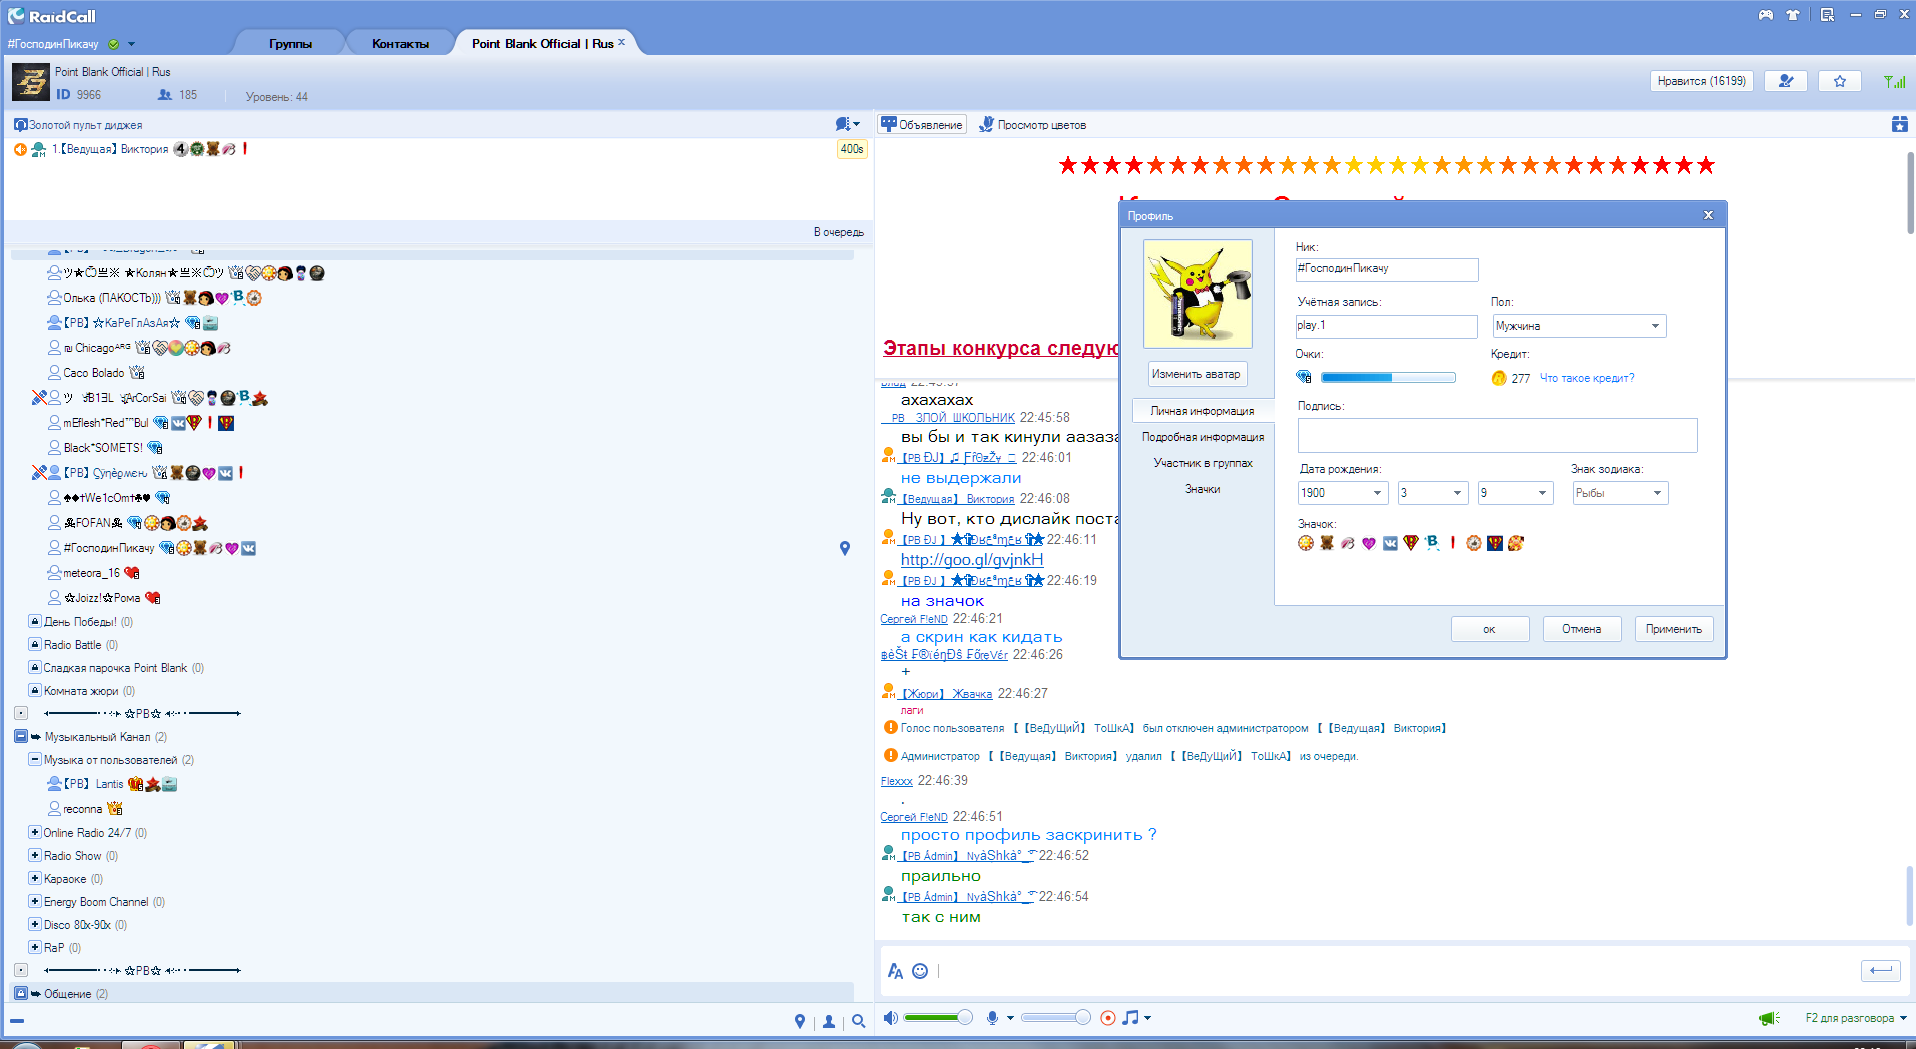Click the purple heart badge in profile Значок row
This screenshot has width=1916, height=1049.
pyautogui.click(x=1369, y=543)
